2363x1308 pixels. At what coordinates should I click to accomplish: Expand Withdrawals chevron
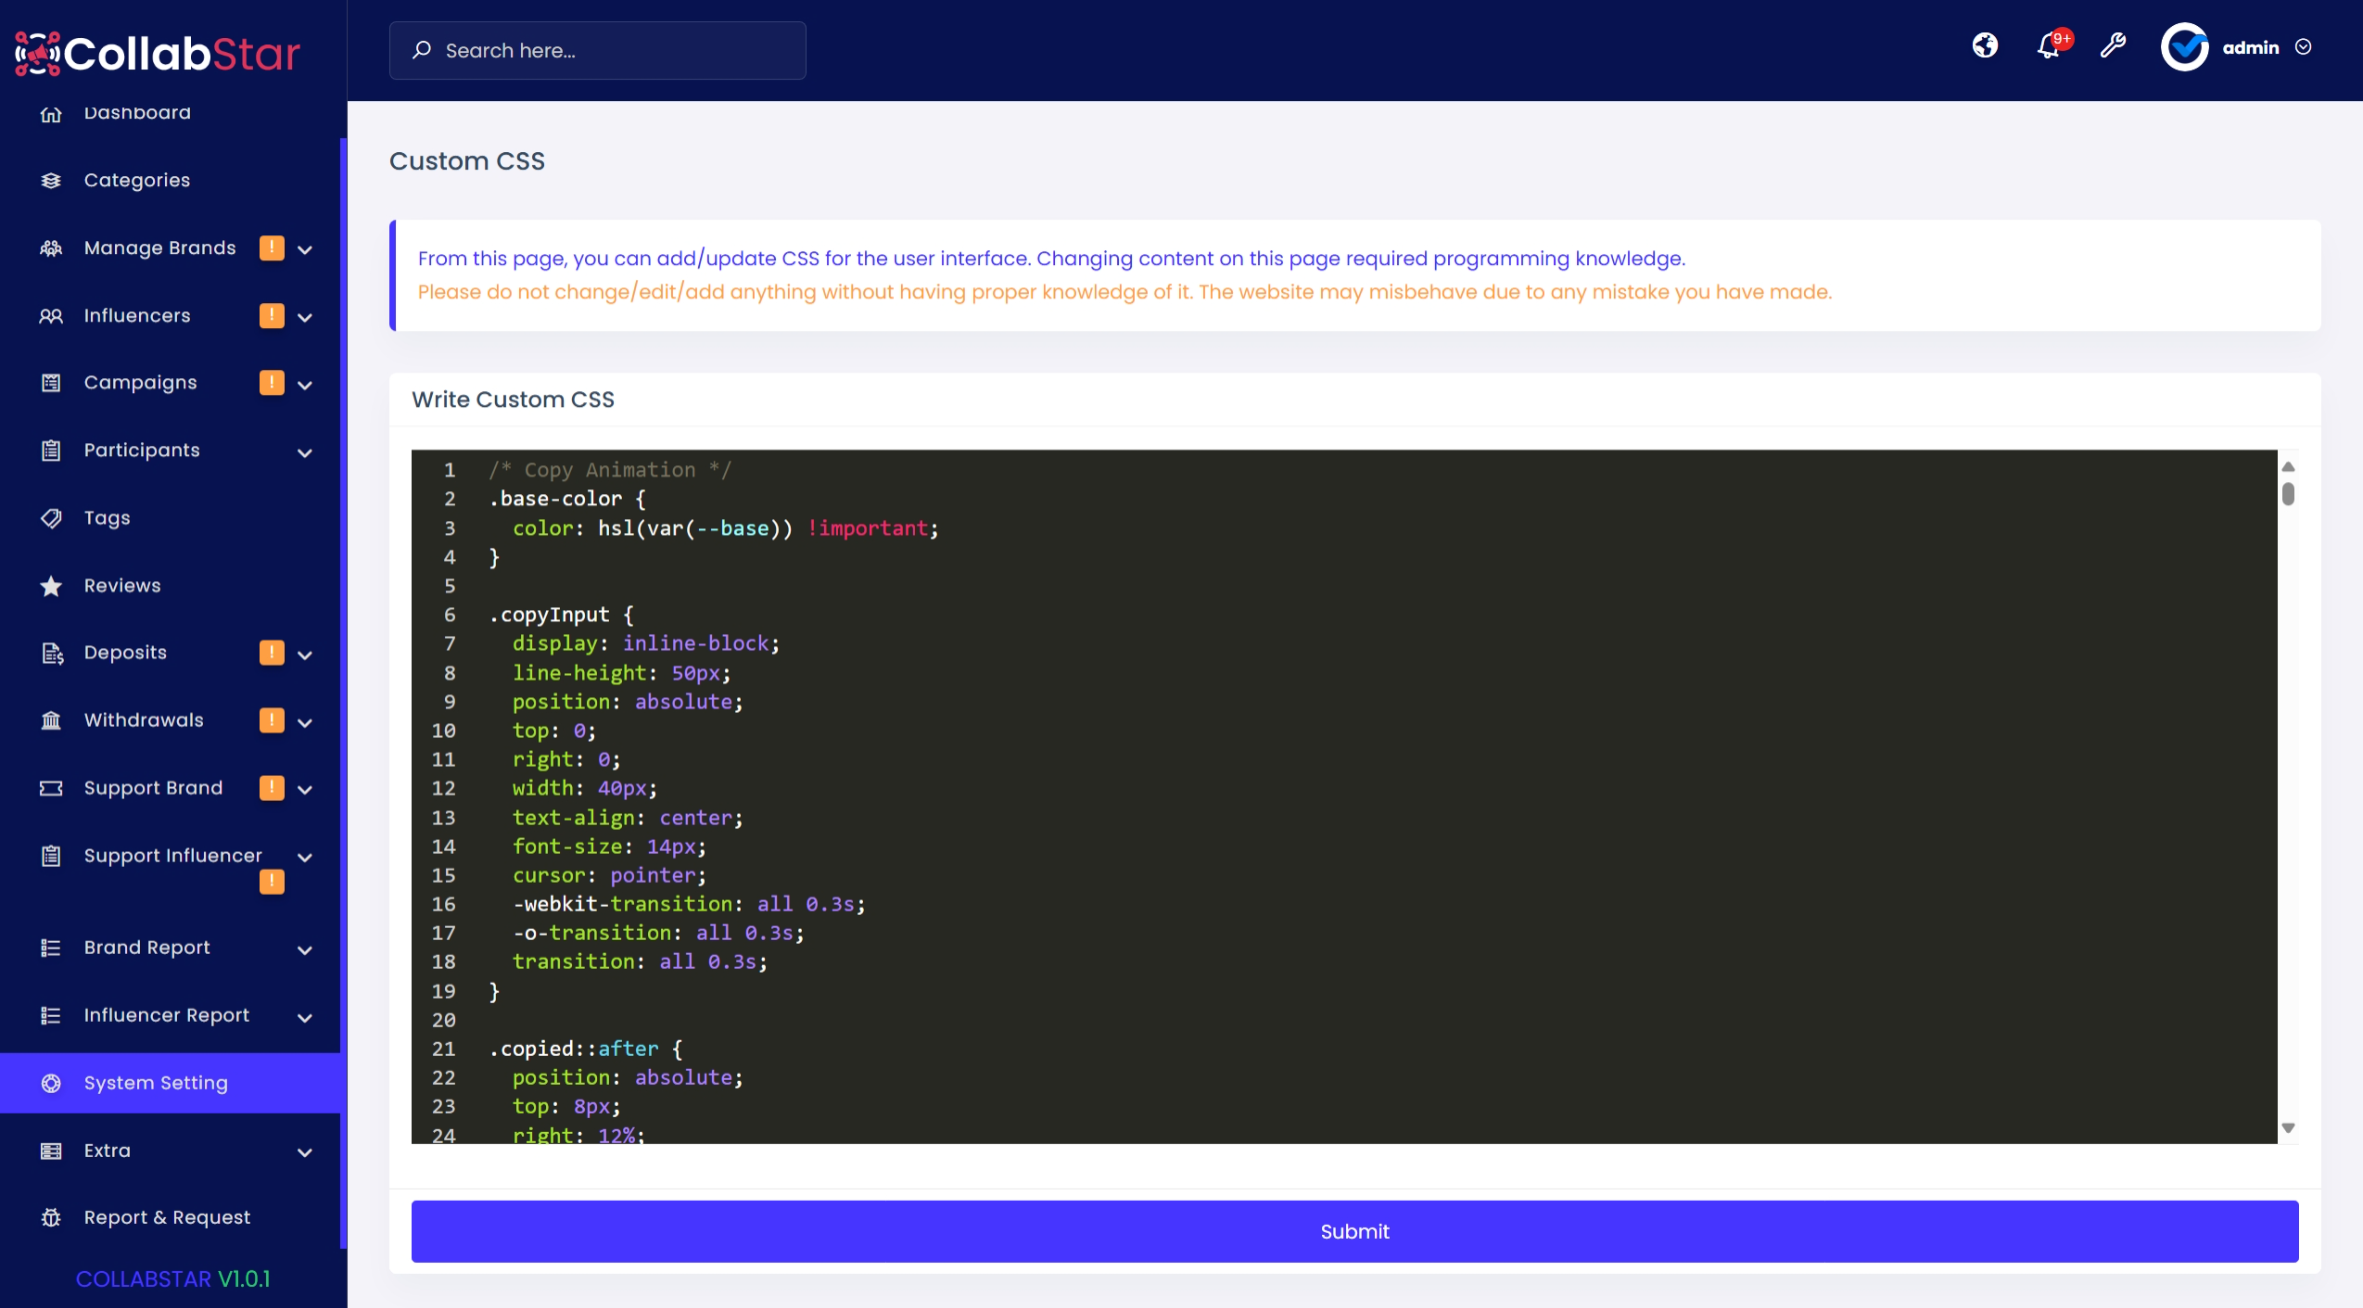point(305,723)
